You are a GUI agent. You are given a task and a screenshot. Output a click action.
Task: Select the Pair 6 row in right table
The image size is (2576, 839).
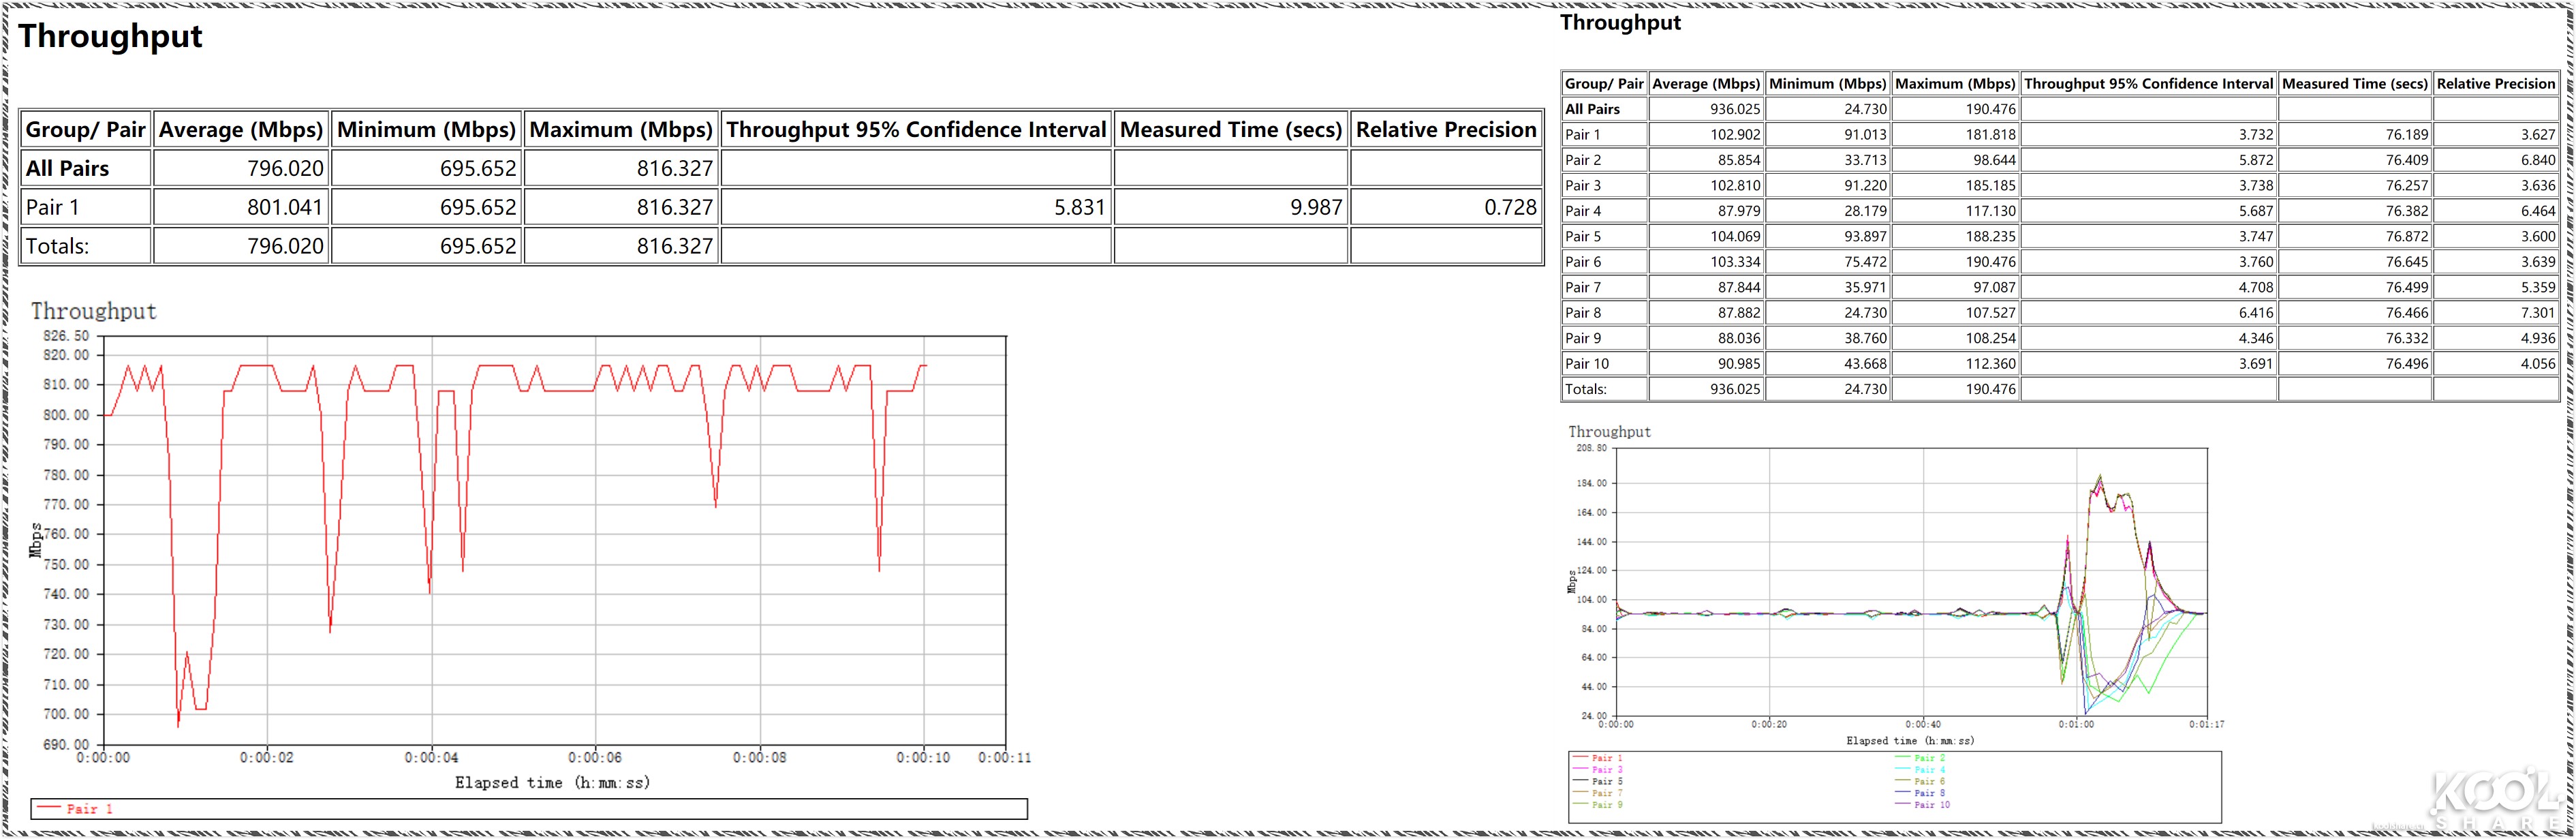click(1583, 262)
